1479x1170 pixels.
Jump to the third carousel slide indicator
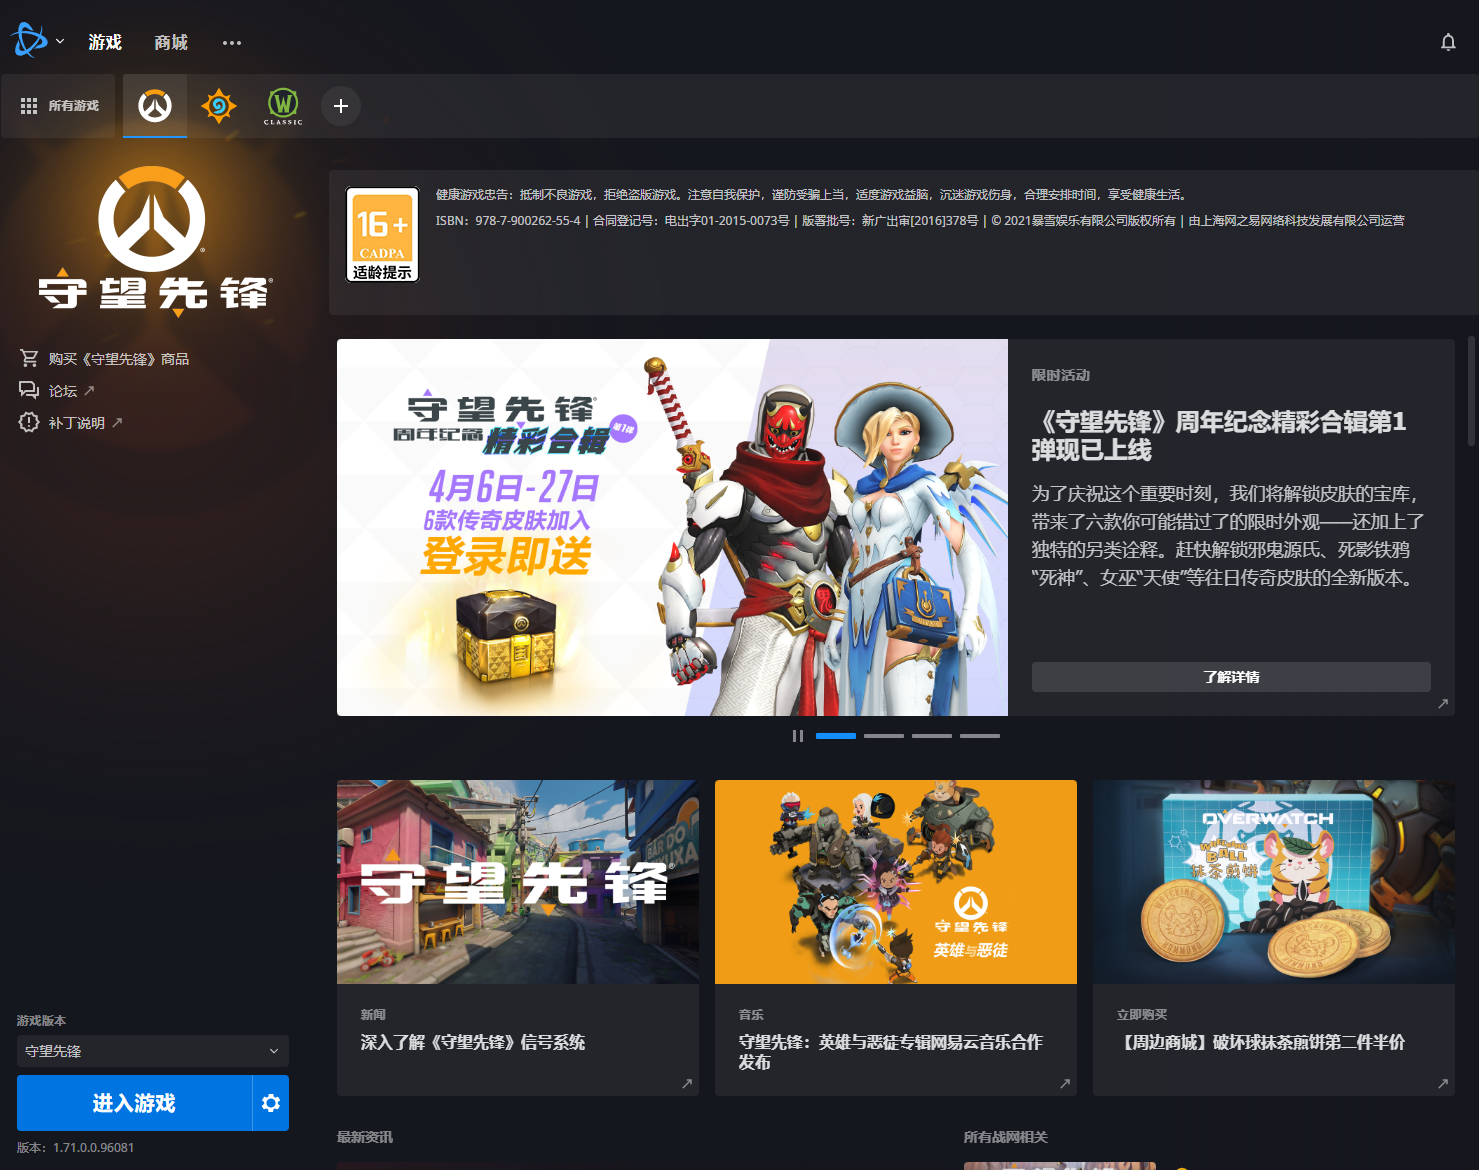pyautogui.click(x=932, y=736)
